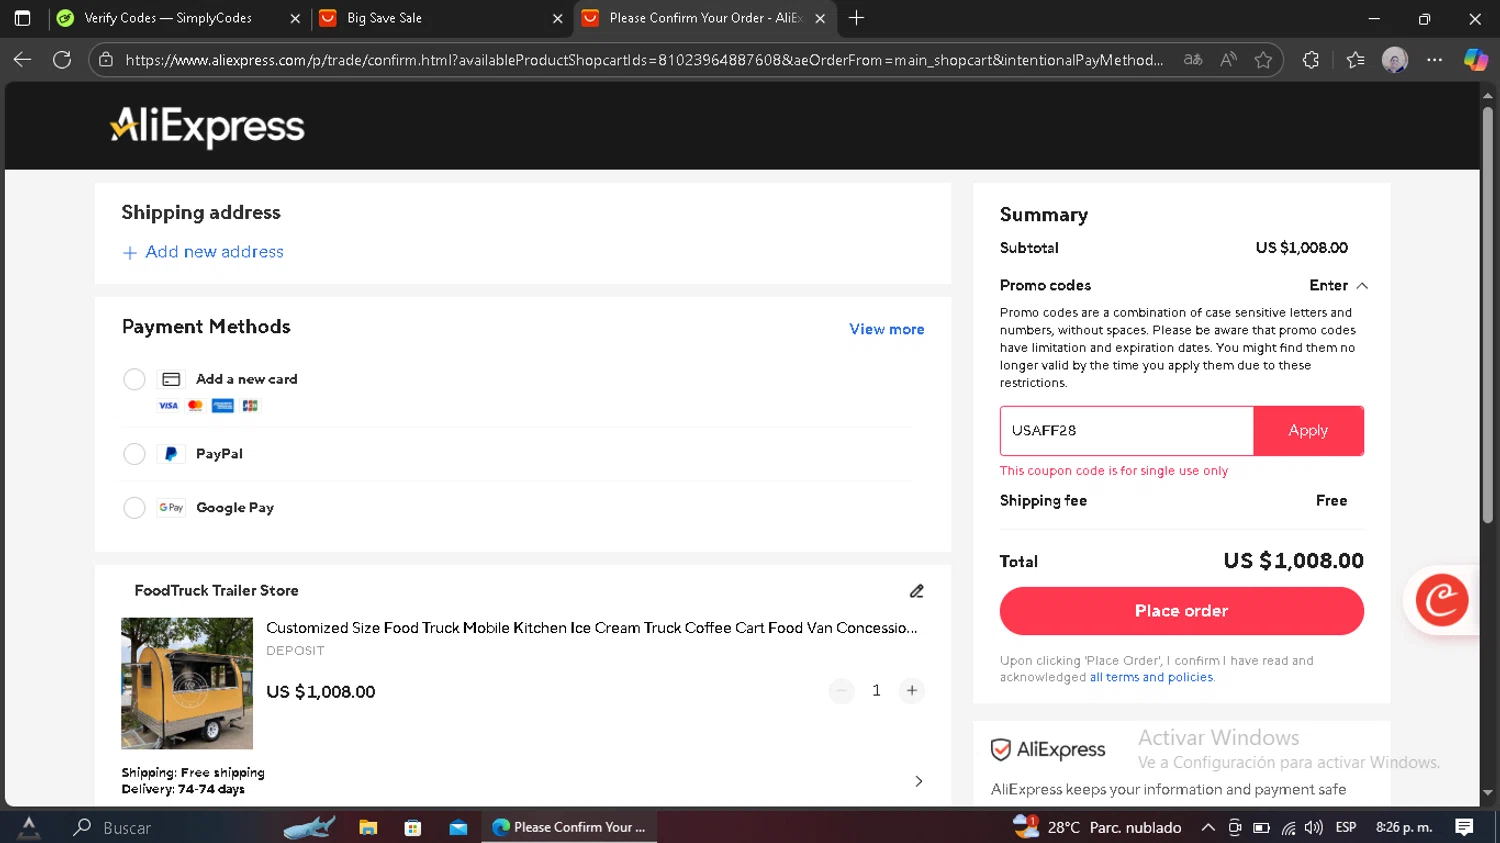This screenshot has height=843, width=1500.
Task: Open Microsoft Store from taskbar
Action: 413,827
